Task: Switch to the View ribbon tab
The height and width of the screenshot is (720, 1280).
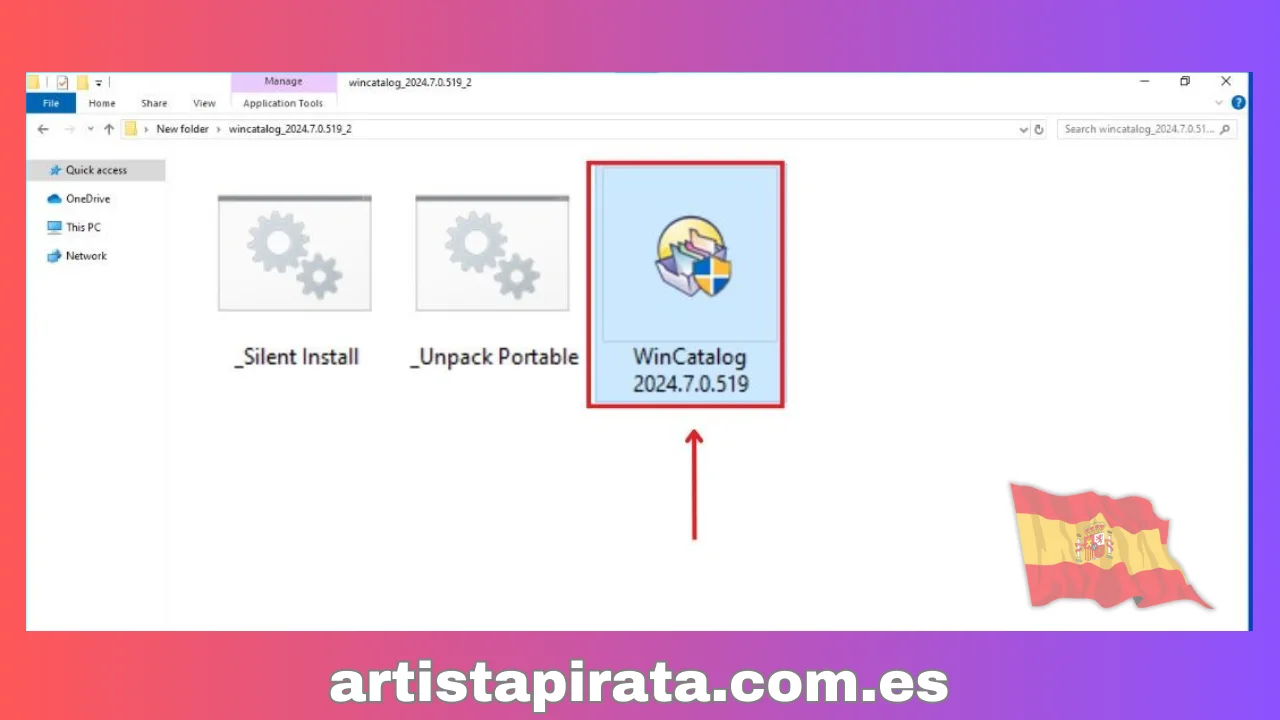Action: click(x=204, y=103)
